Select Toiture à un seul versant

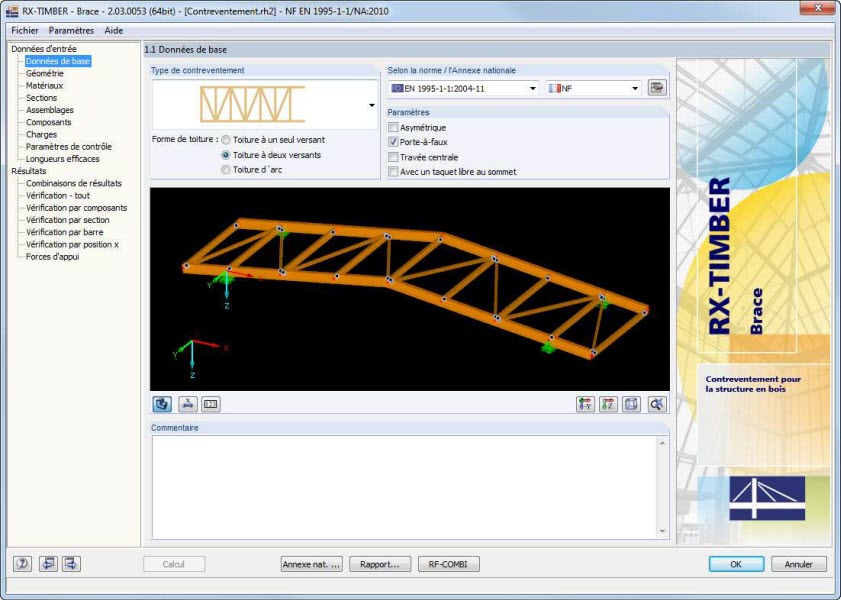tap(226, 140)
